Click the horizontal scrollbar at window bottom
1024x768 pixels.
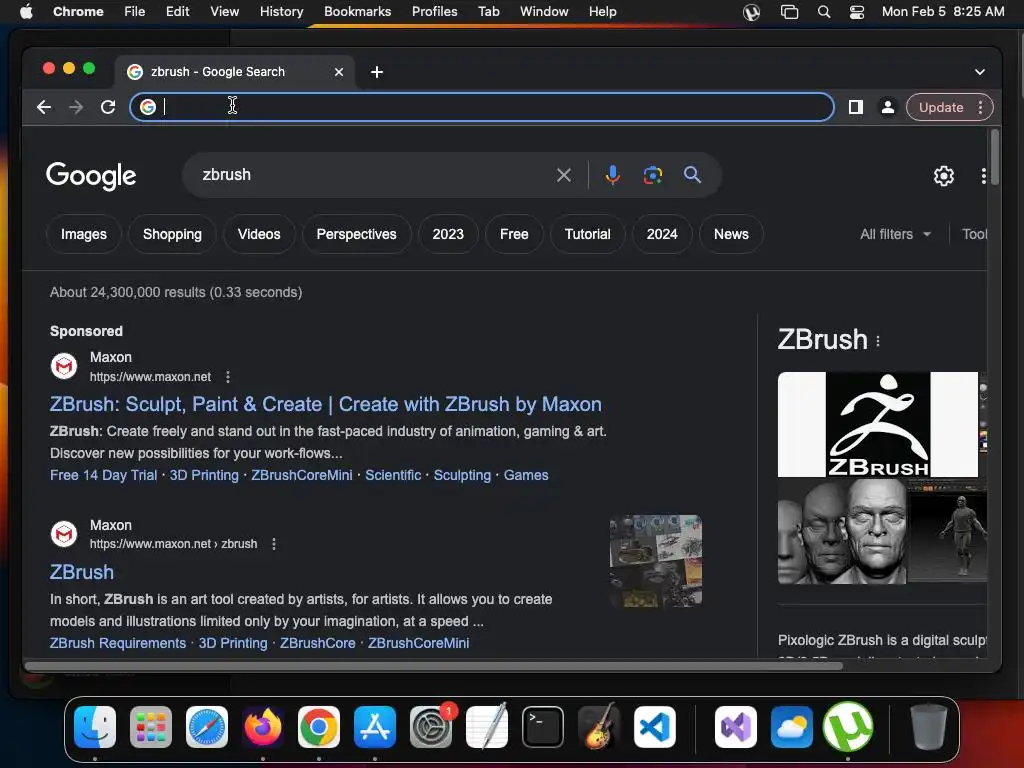433,666
